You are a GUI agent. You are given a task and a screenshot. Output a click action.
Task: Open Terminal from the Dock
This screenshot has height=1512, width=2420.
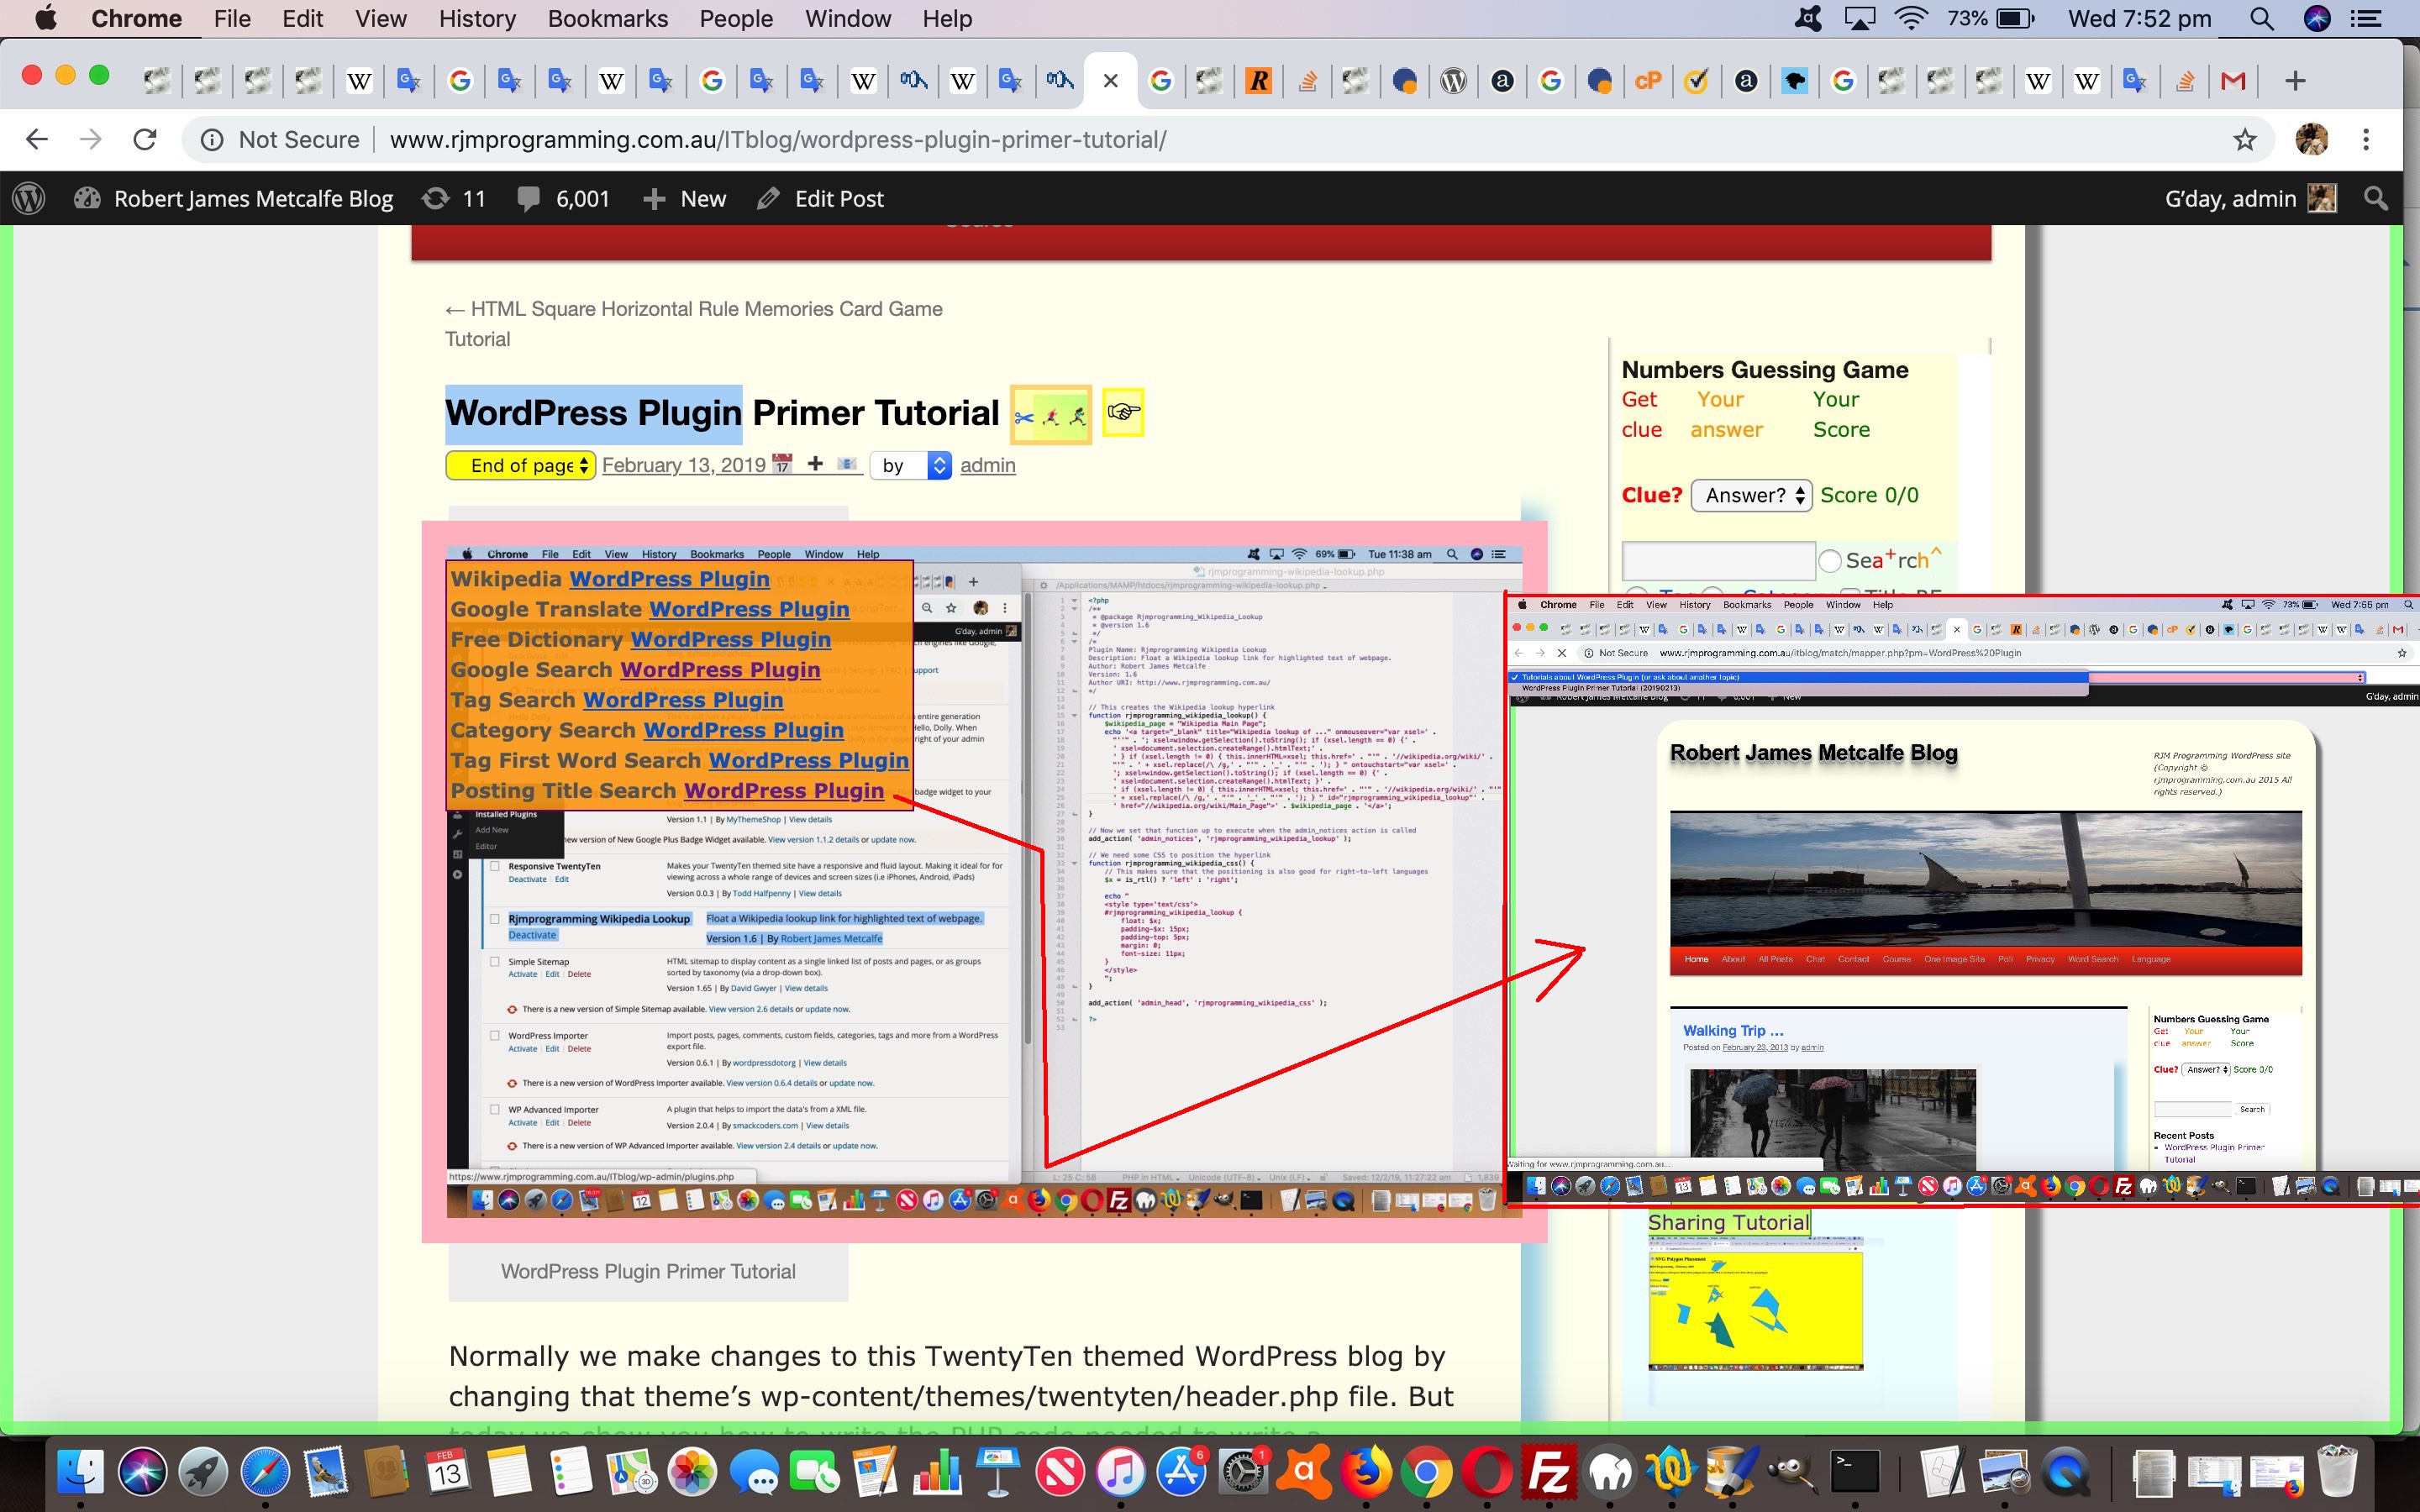point(1854,1471)
